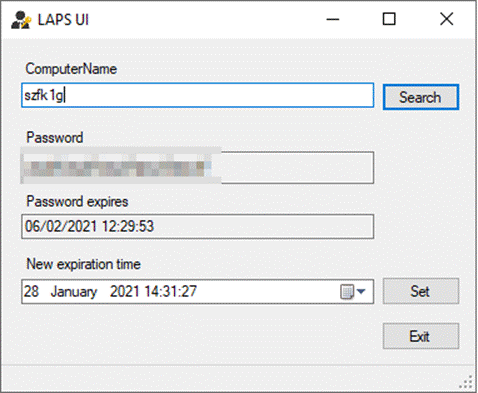The image size is (478, 393).
Task: Open the calendar dropdown for new expiration
Action: point(361,292)
